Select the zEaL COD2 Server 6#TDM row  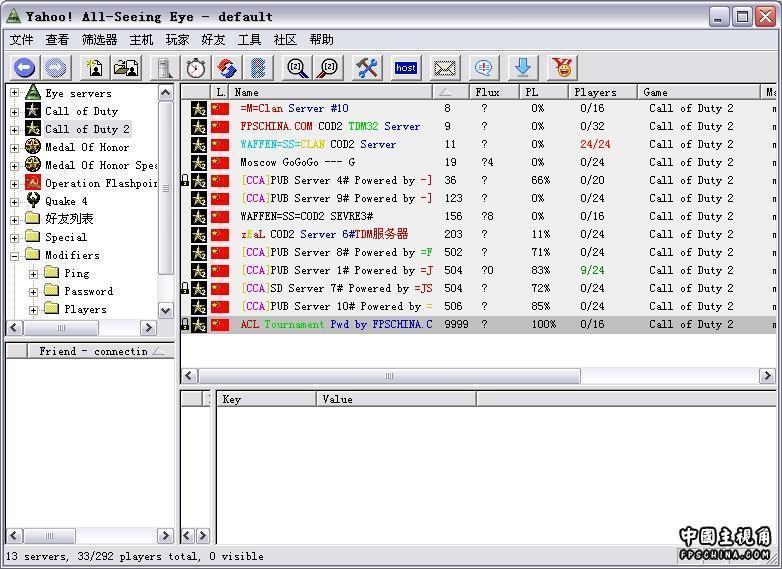(479, 234)
